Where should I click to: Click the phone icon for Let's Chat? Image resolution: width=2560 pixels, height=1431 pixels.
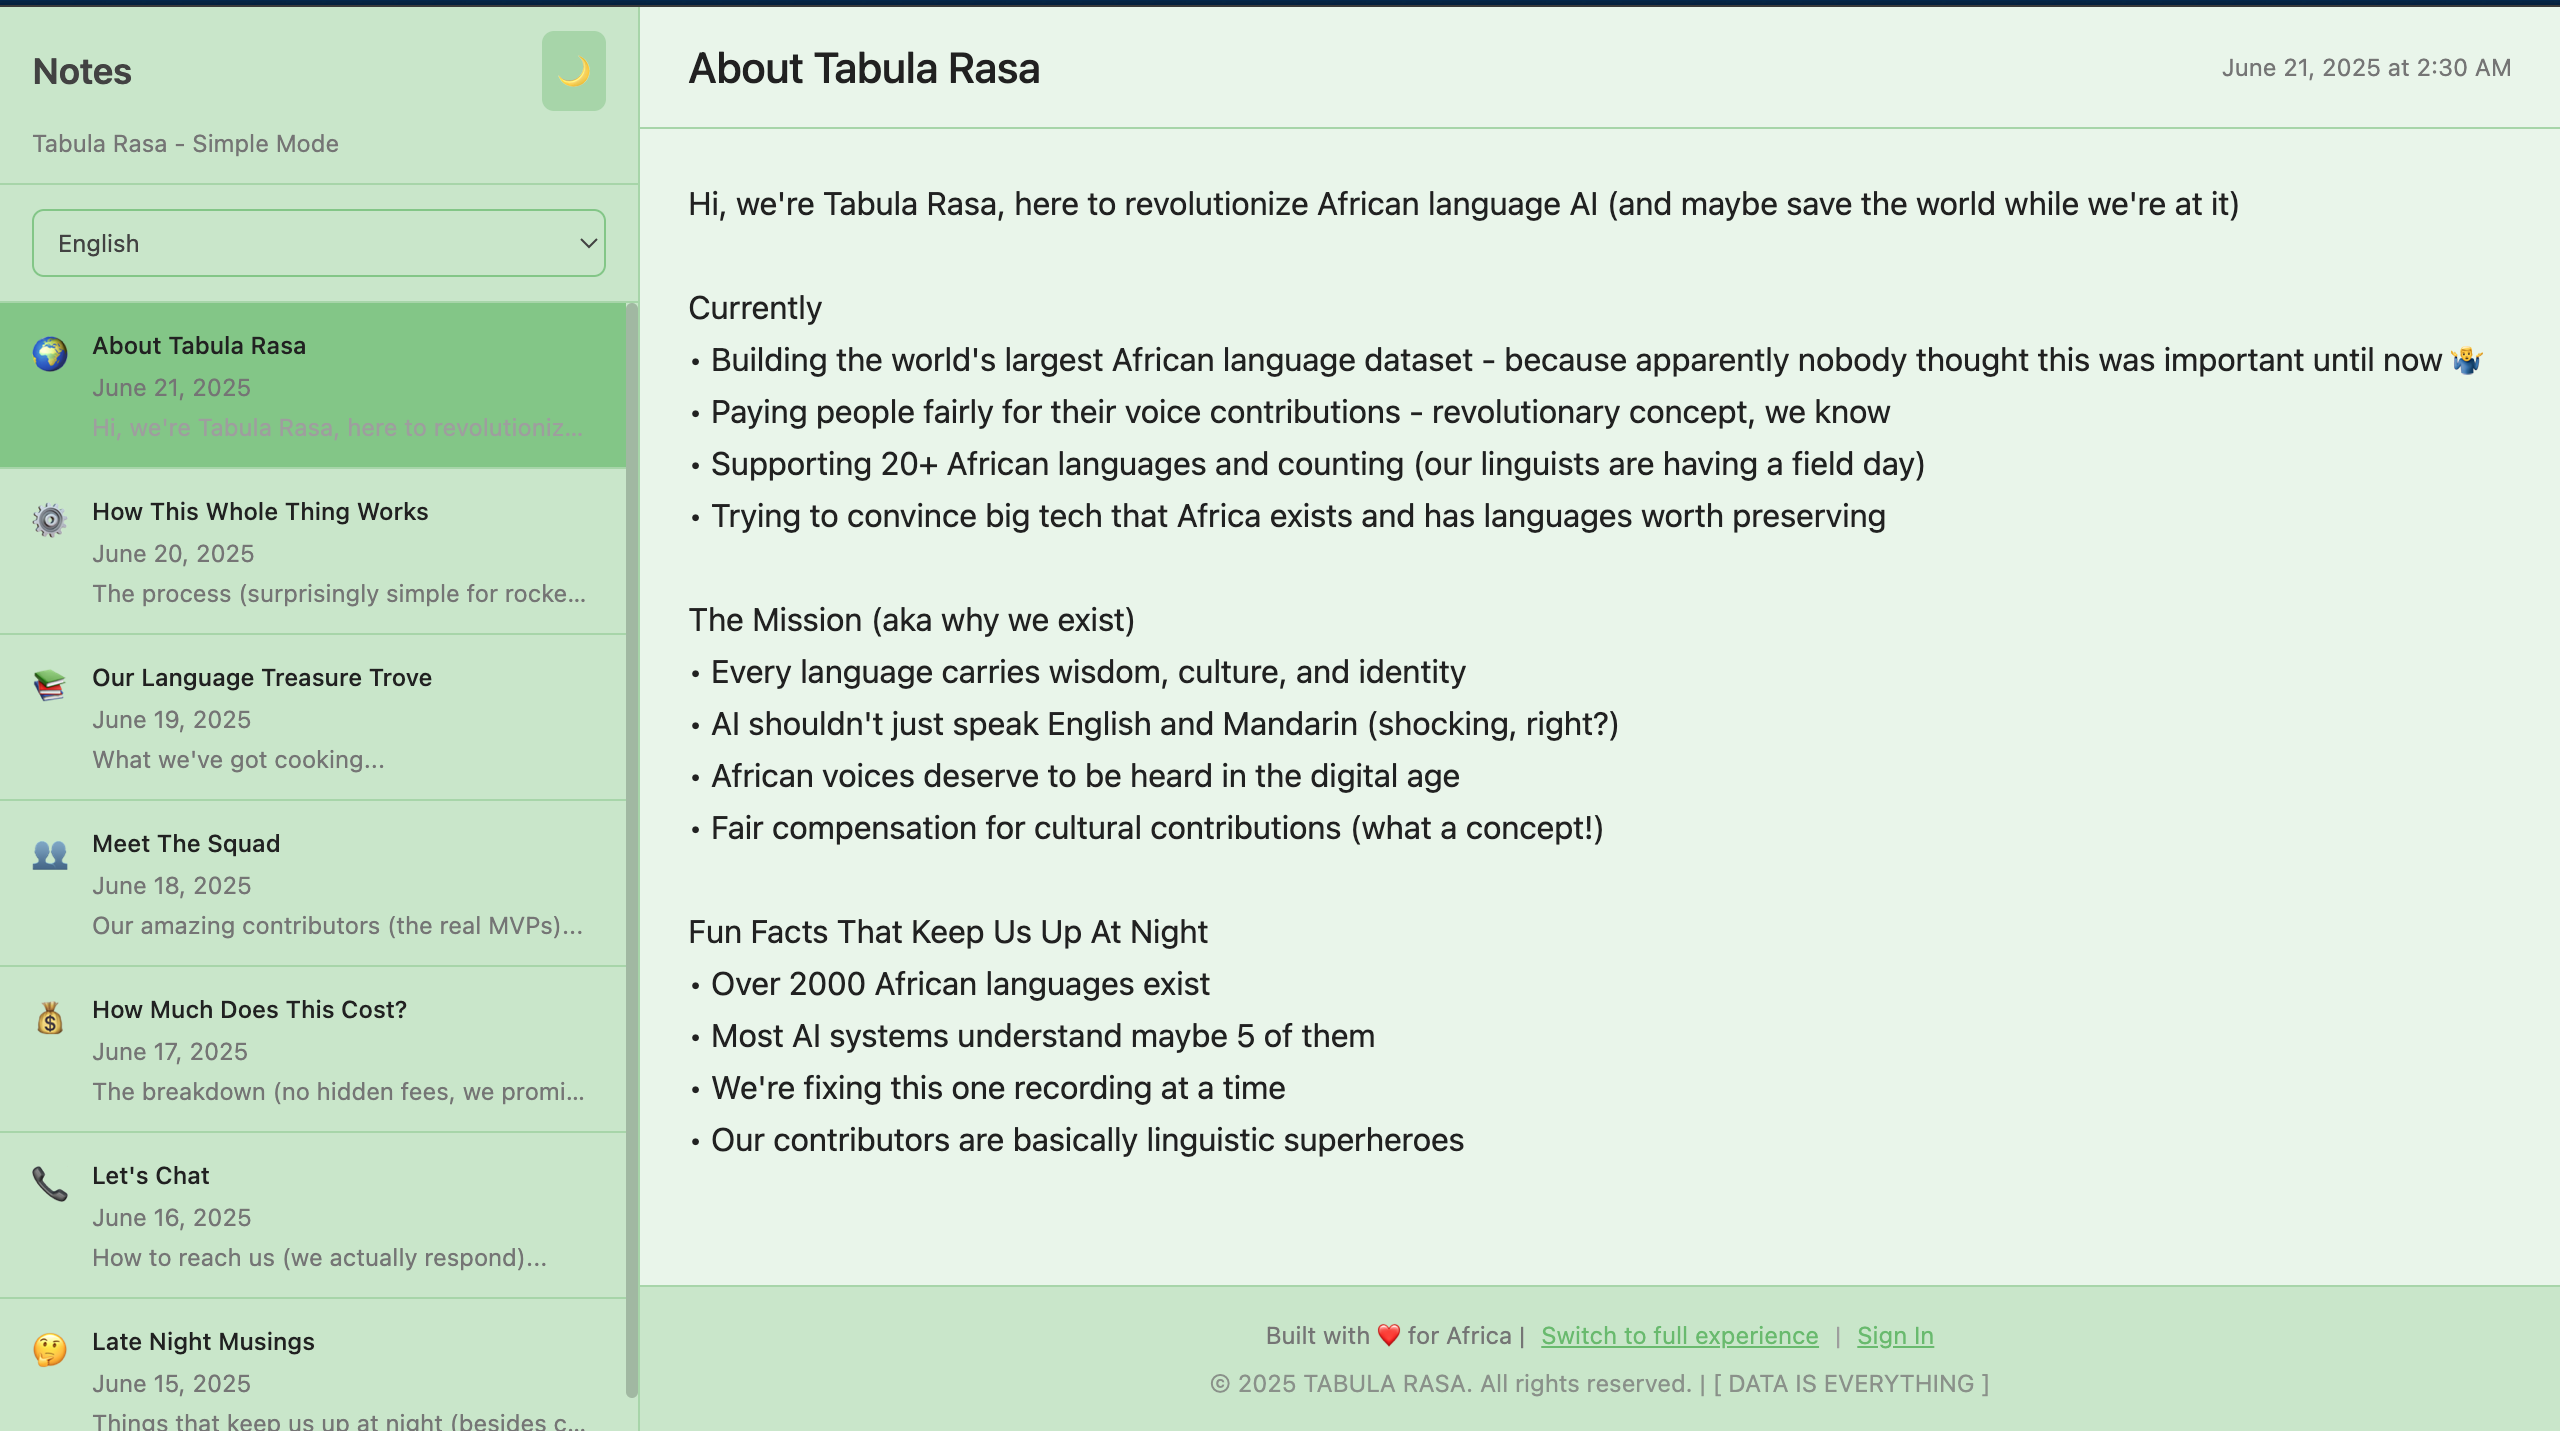(x=50, y=1184)
